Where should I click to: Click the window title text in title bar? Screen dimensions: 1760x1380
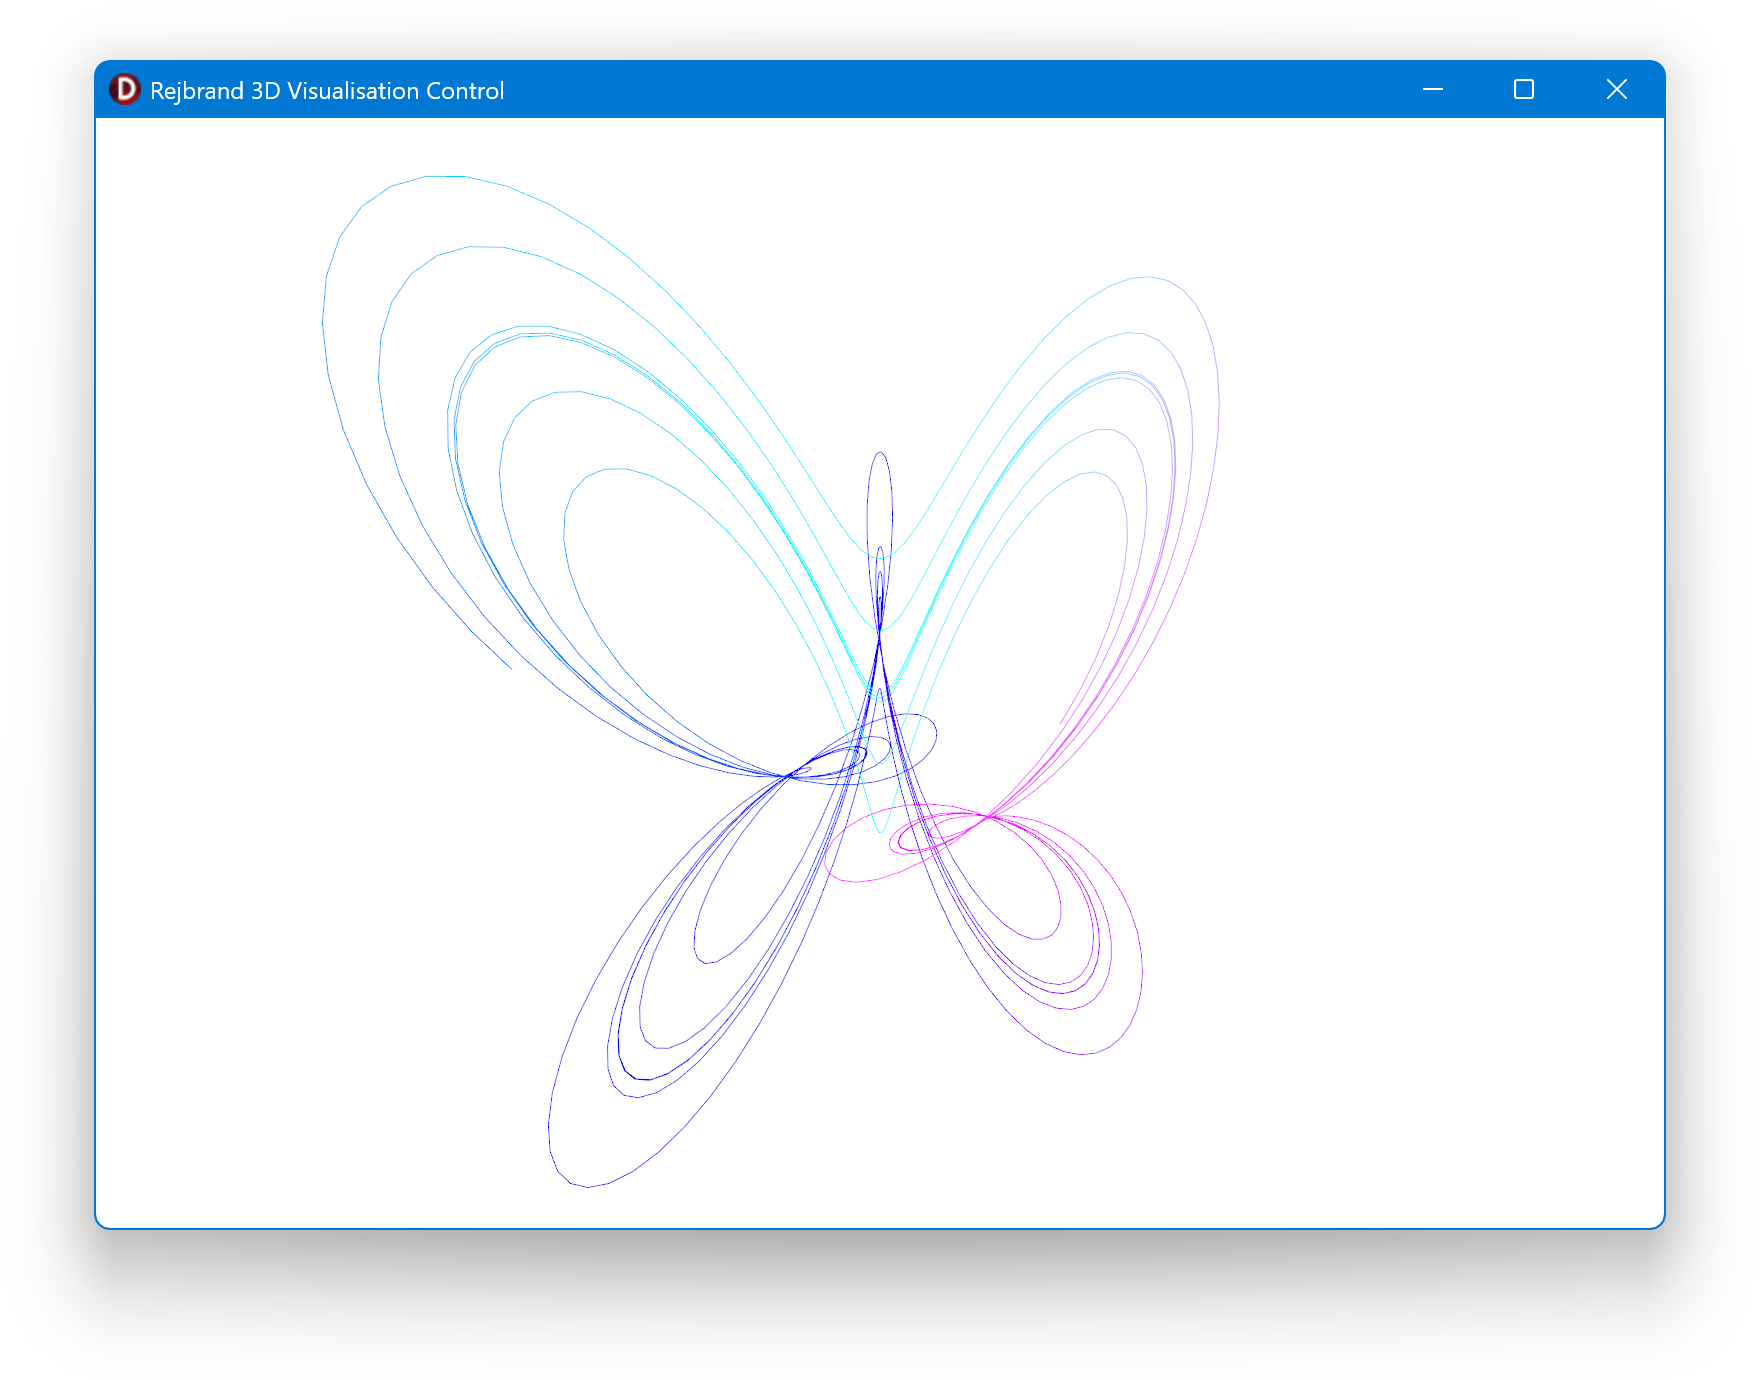pos(326,91)
